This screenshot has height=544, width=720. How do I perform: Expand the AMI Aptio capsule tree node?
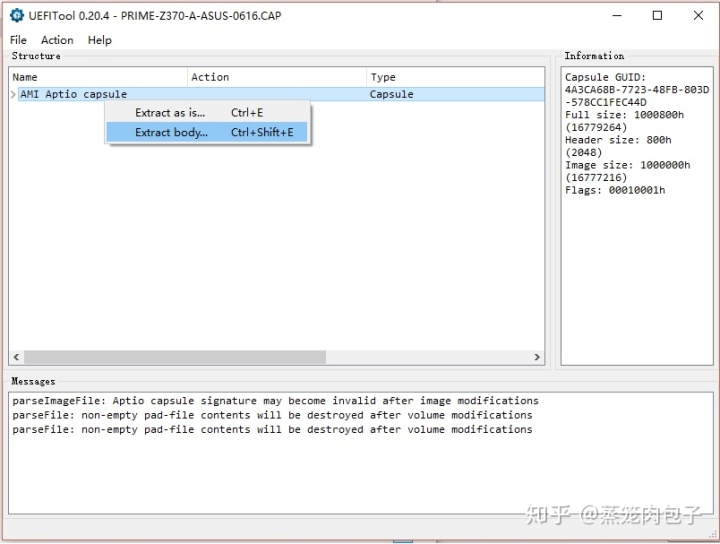(13, 94)
